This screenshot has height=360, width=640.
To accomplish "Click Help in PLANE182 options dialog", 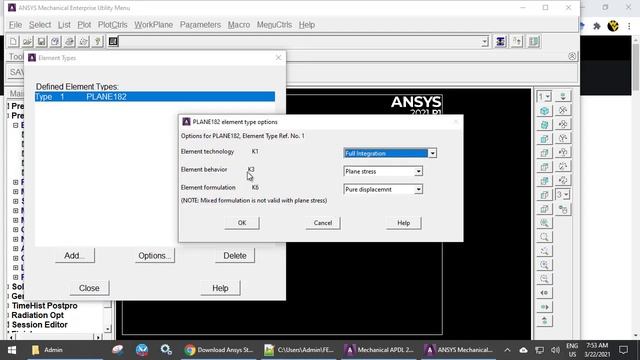I will (403, 223).
